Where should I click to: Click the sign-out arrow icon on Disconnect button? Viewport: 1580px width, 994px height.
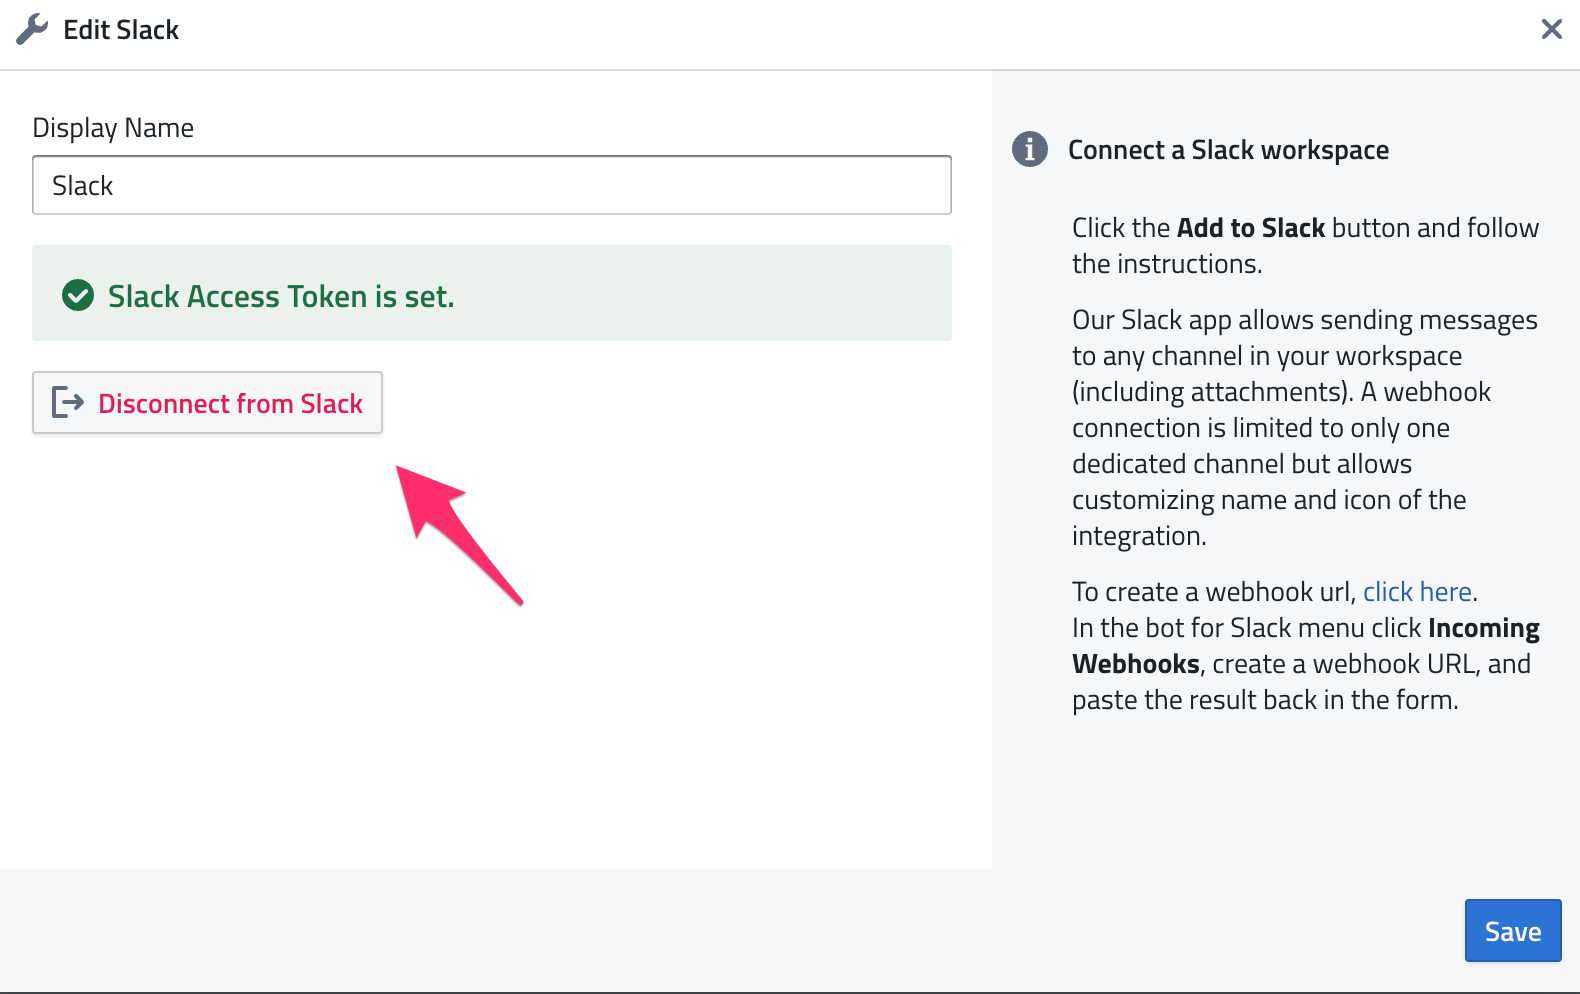click(x=68, y=403)
